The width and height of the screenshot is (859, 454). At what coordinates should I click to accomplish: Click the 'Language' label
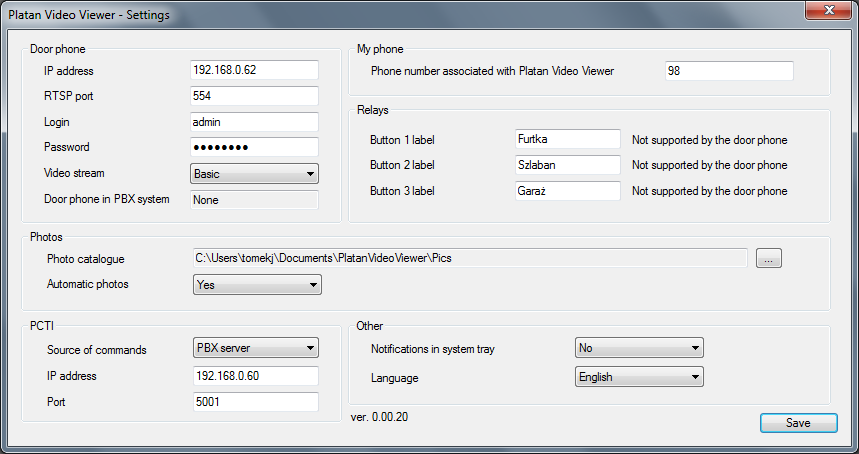pyautogui.click(x=394, y=378)
